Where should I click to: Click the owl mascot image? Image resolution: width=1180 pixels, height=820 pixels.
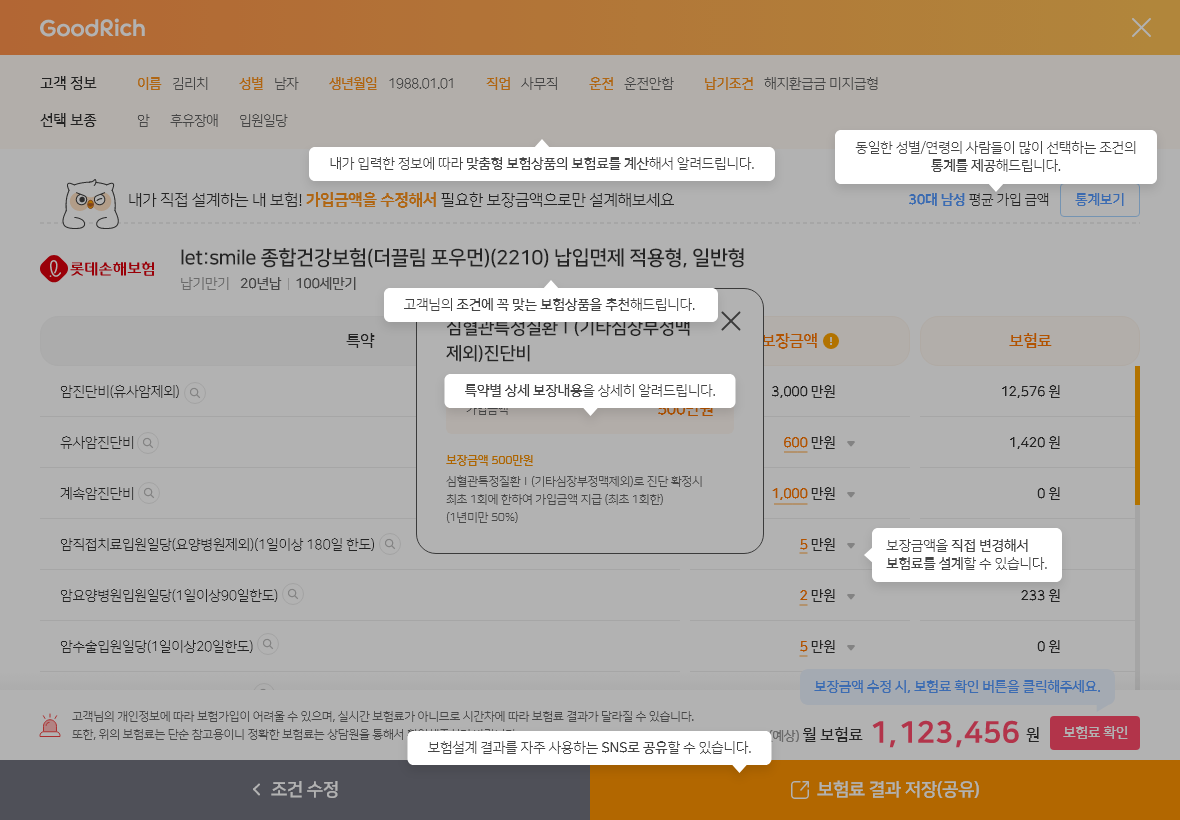tap(90, 203)
